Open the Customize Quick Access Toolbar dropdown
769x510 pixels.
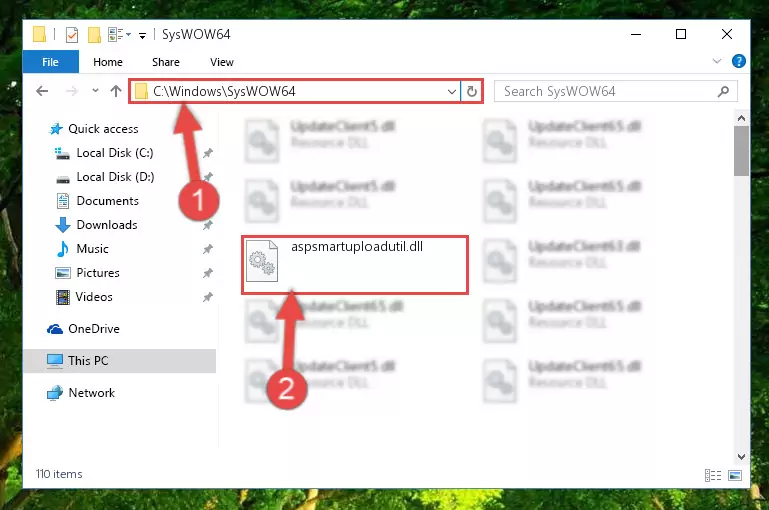point(142,35)
